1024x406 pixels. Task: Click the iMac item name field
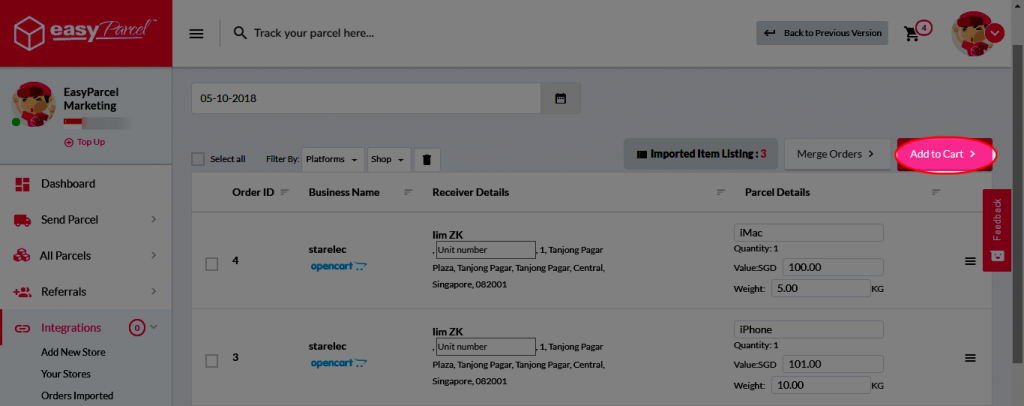click(x=808, y=233)
